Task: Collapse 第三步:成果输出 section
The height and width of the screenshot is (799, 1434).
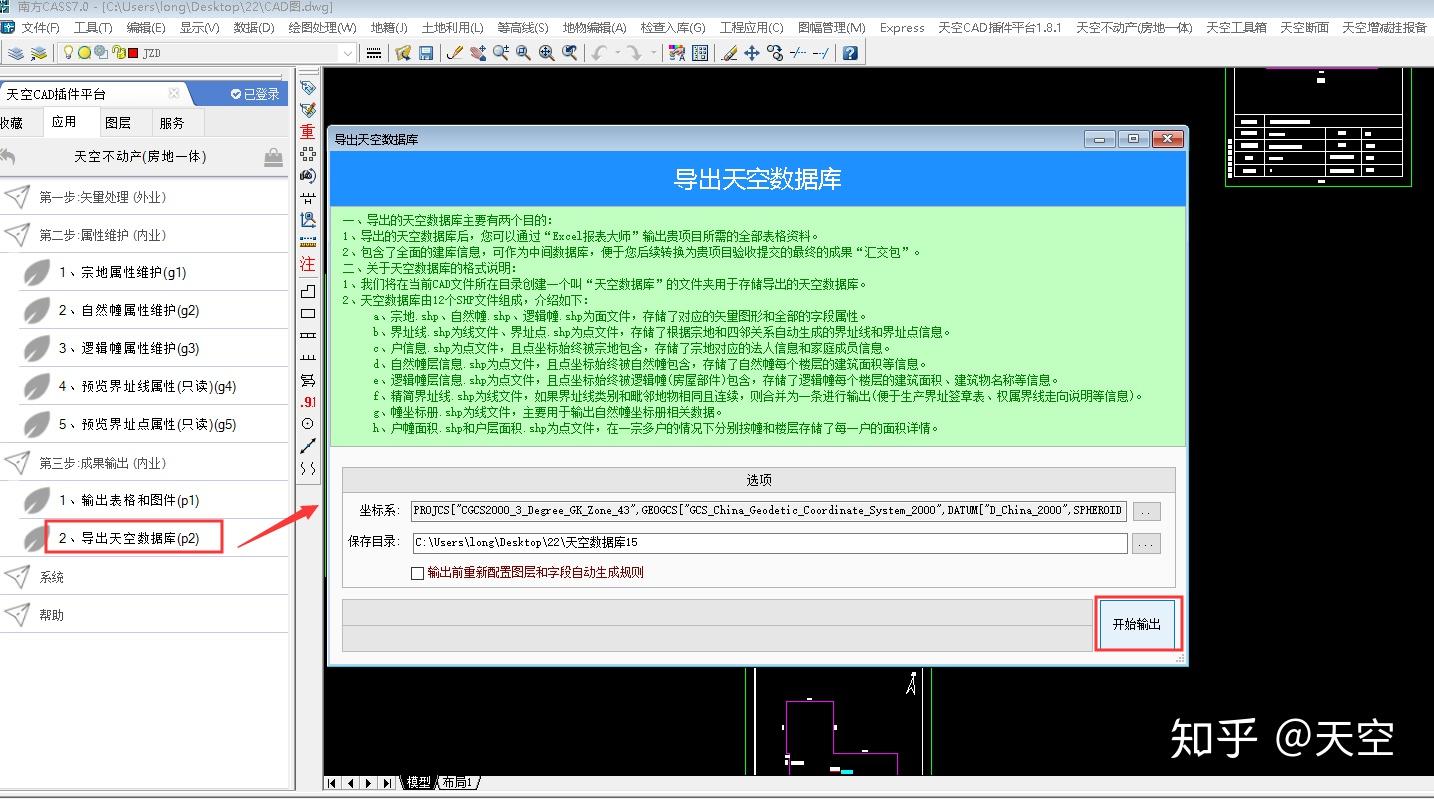Action: pyautogui.click(x=144, y=463)
